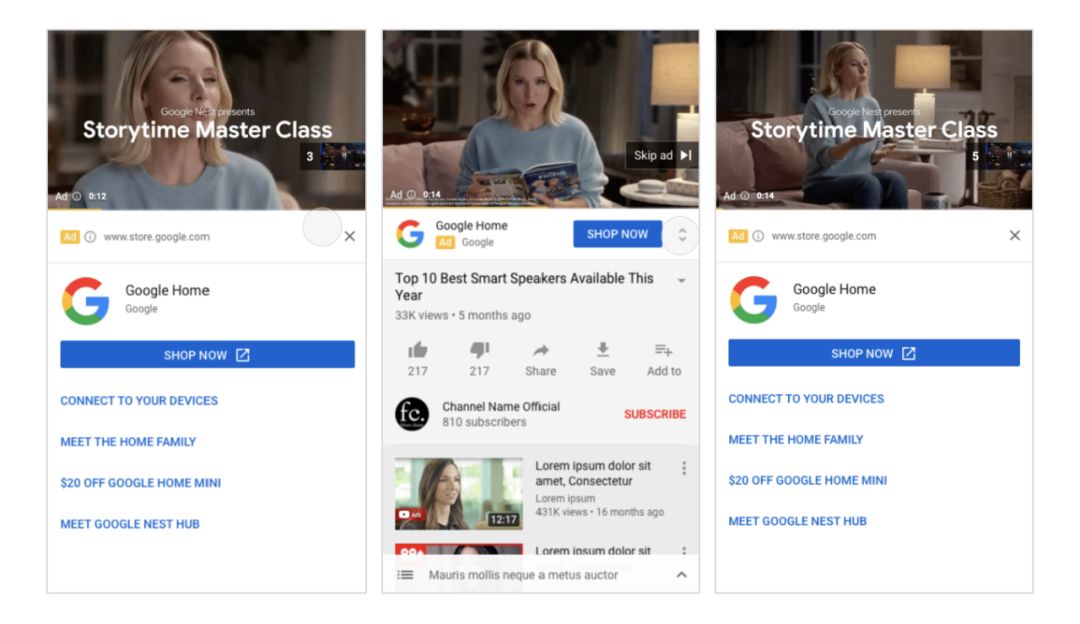Click the Google logo in the right mockup

point(754,299)
